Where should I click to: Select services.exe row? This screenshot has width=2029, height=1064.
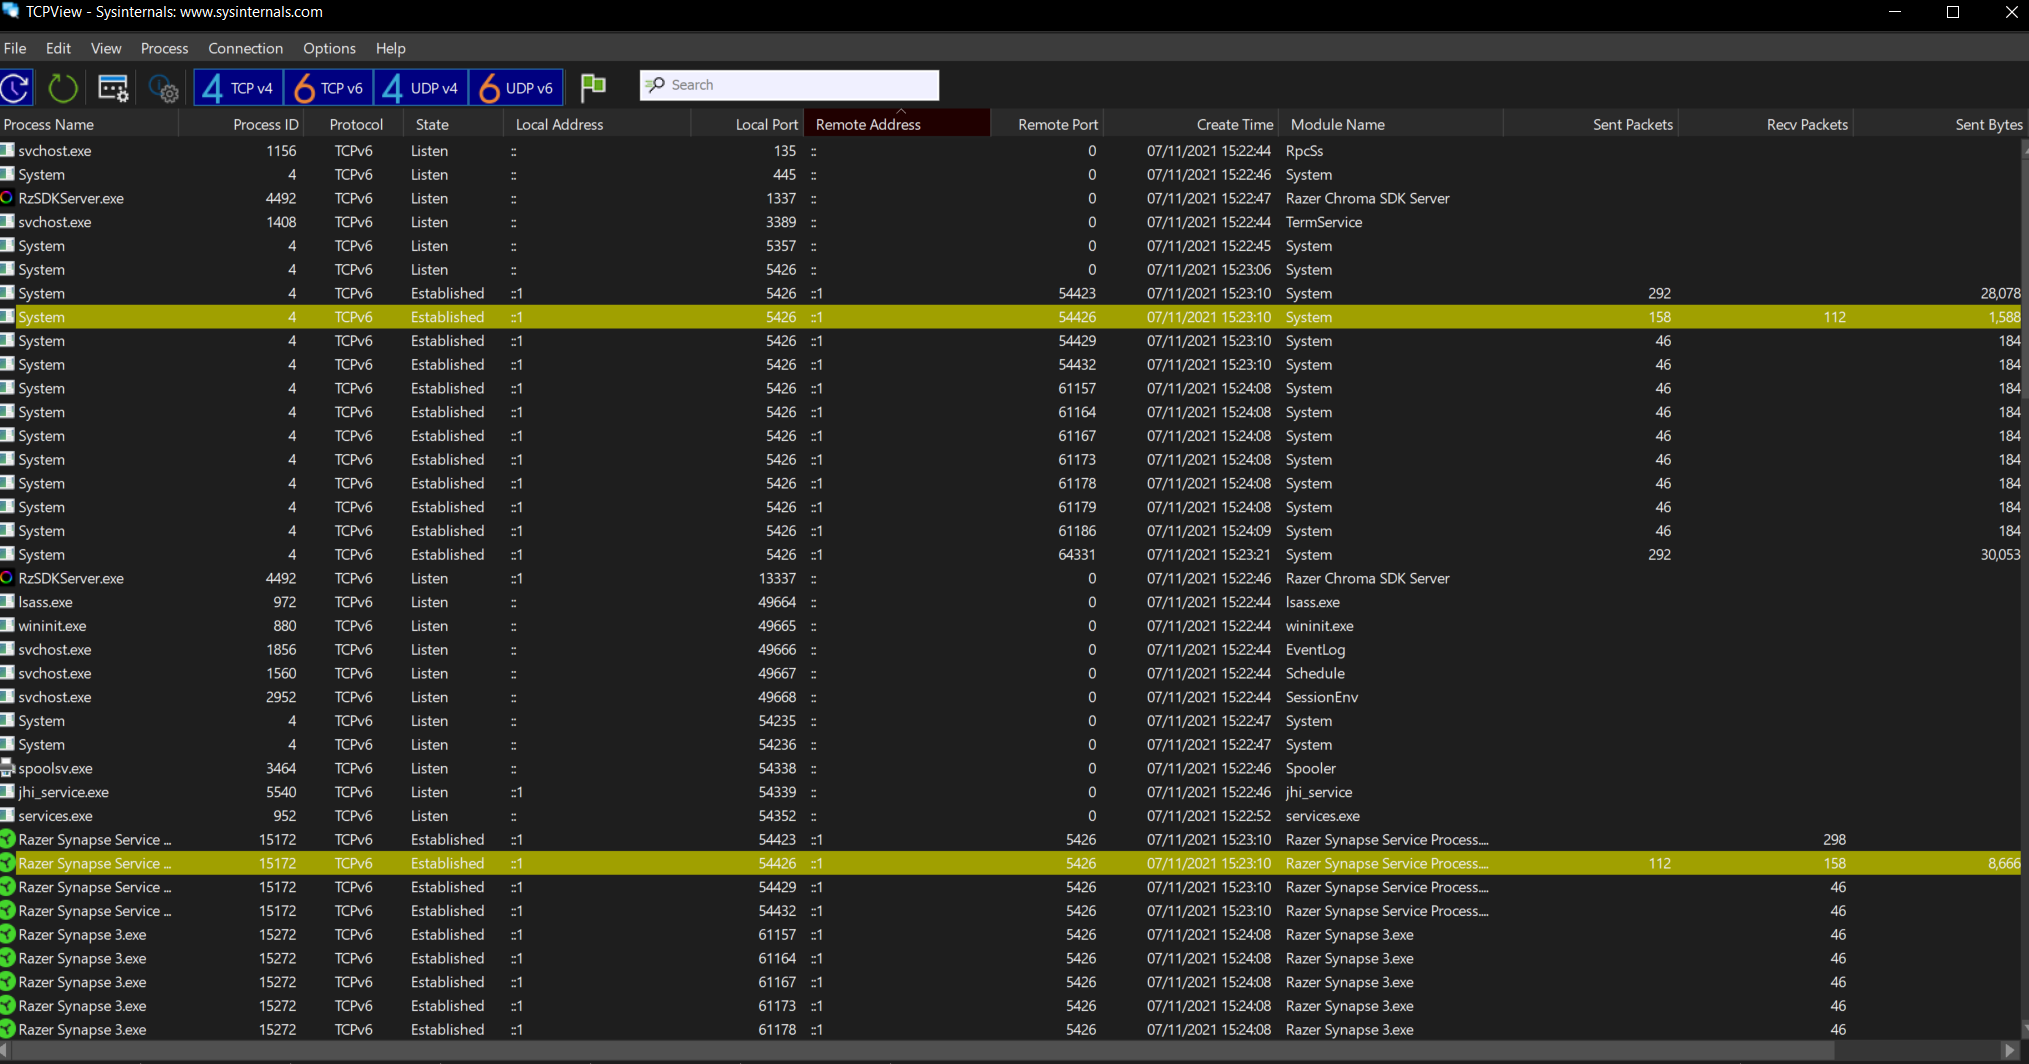click(1010, 816)
